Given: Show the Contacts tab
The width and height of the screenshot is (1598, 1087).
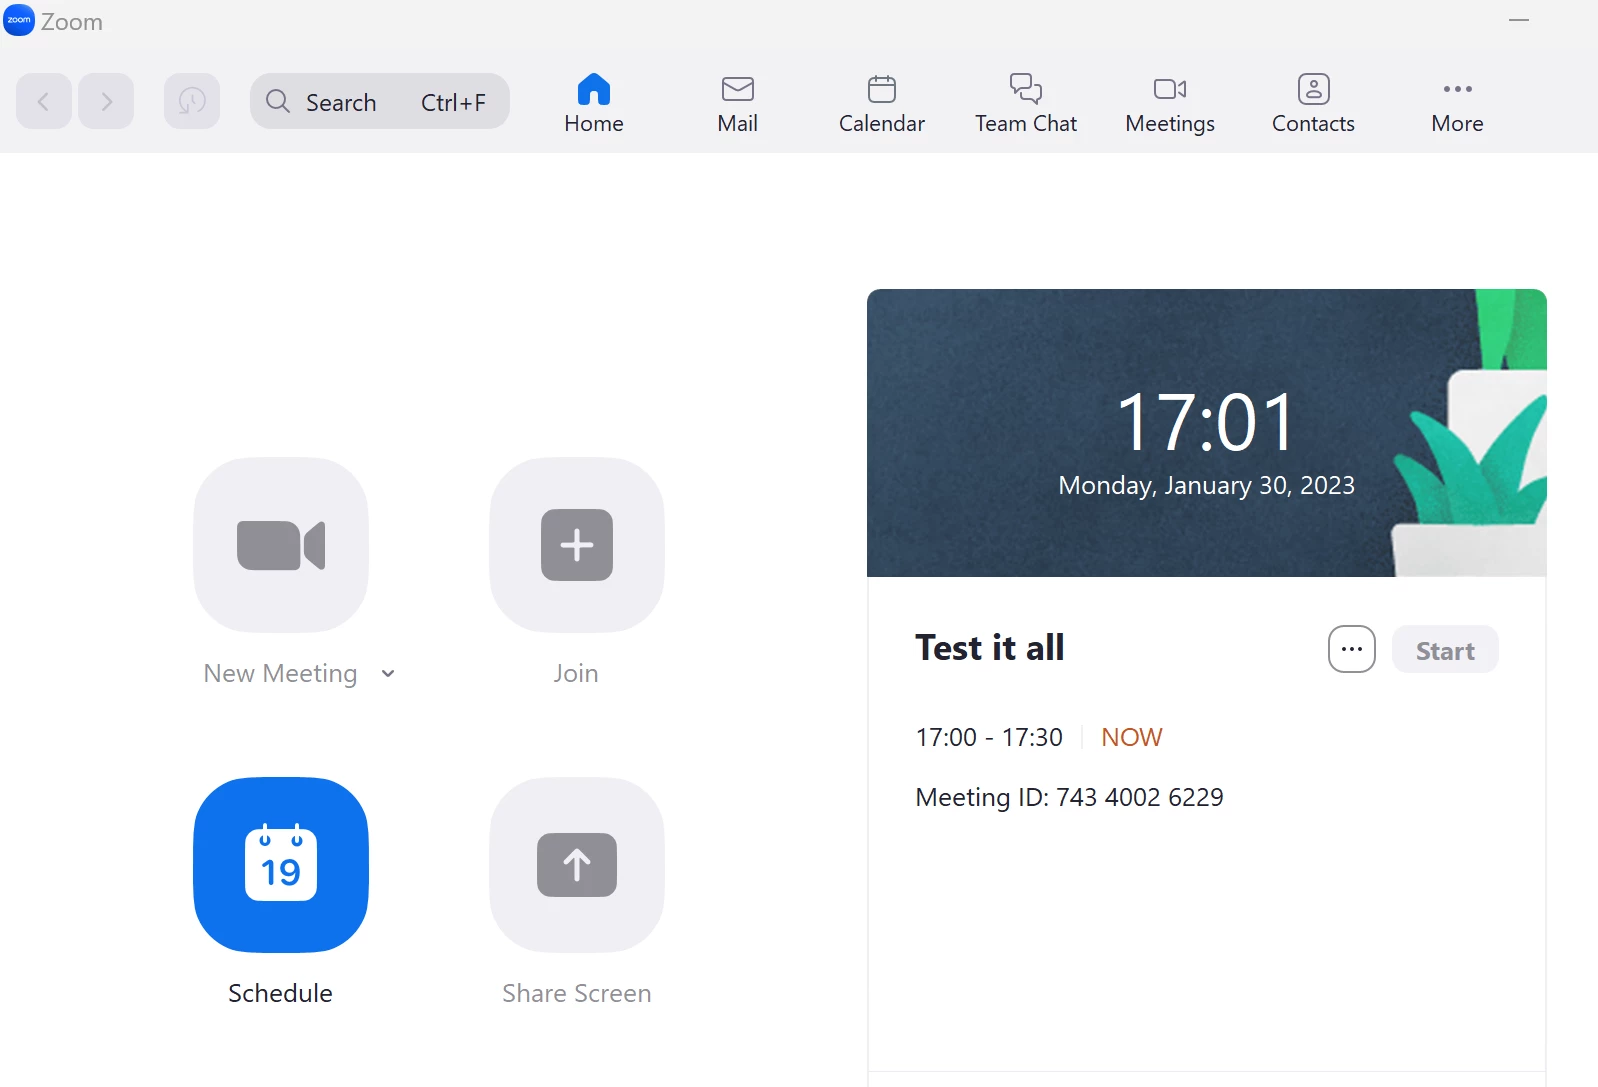Looking at the screenshot, I should tap(1313, 103).
